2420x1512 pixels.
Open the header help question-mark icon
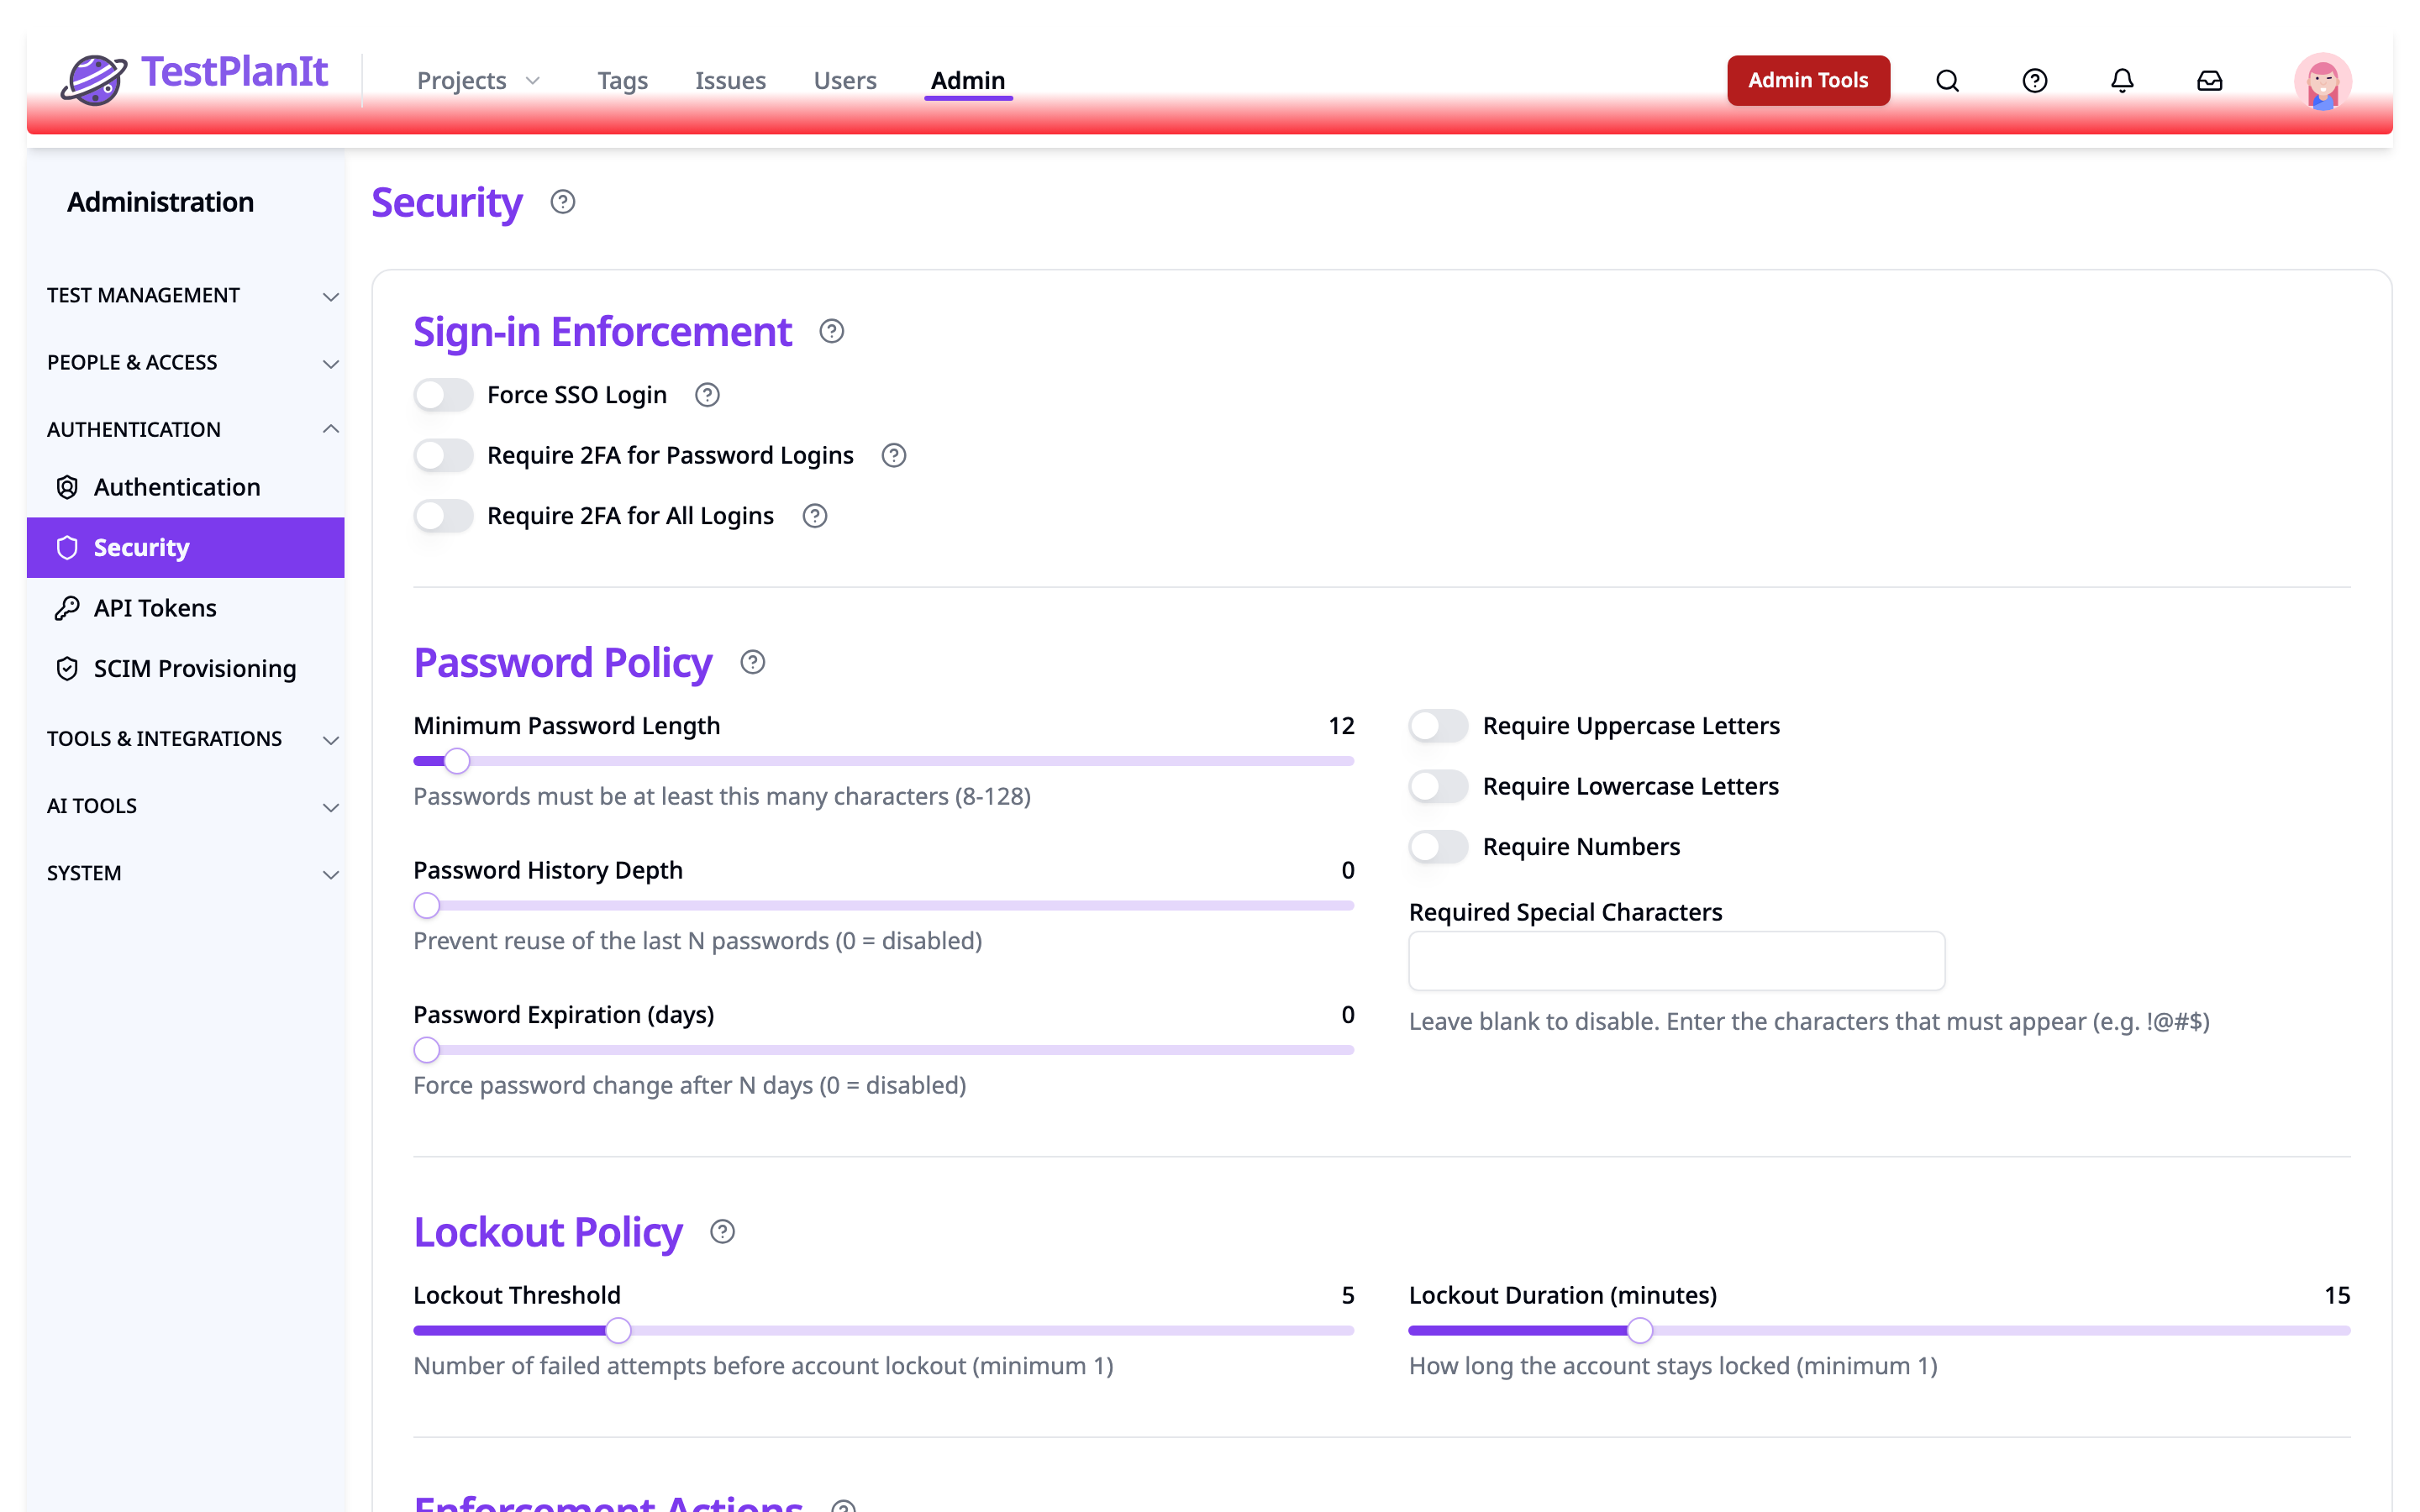coord(2034,80)
